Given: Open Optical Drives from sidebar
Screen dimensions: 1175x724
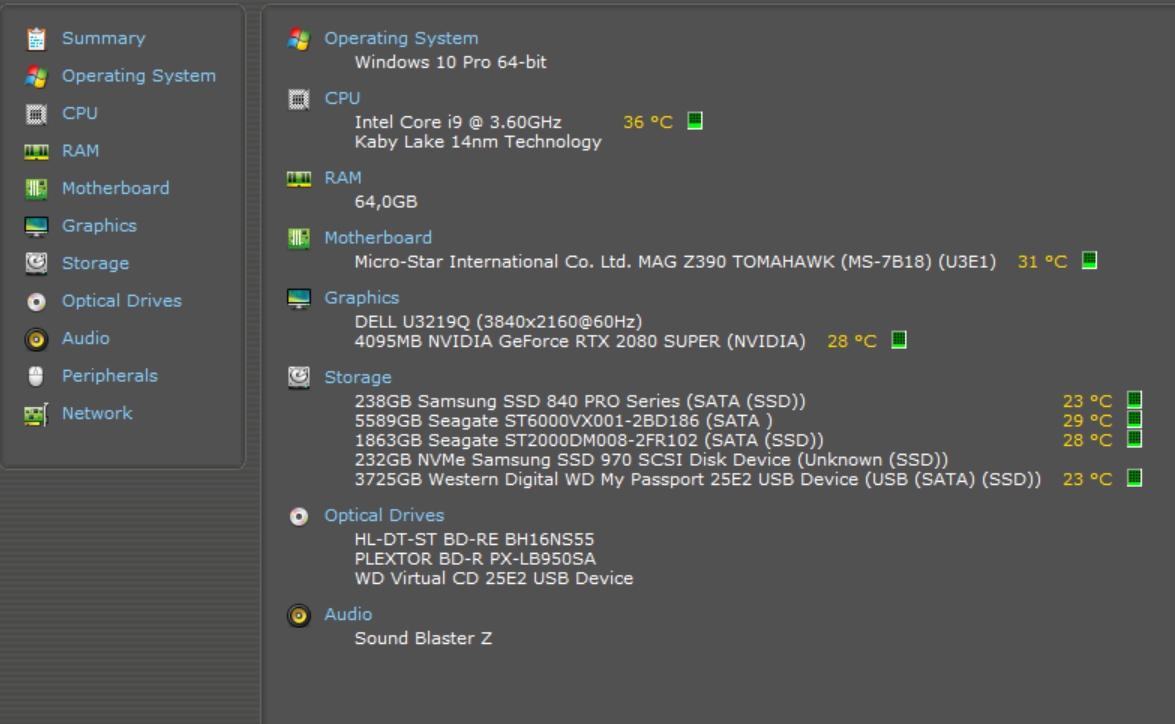Looking at the screenshot, I should (121, 301).
